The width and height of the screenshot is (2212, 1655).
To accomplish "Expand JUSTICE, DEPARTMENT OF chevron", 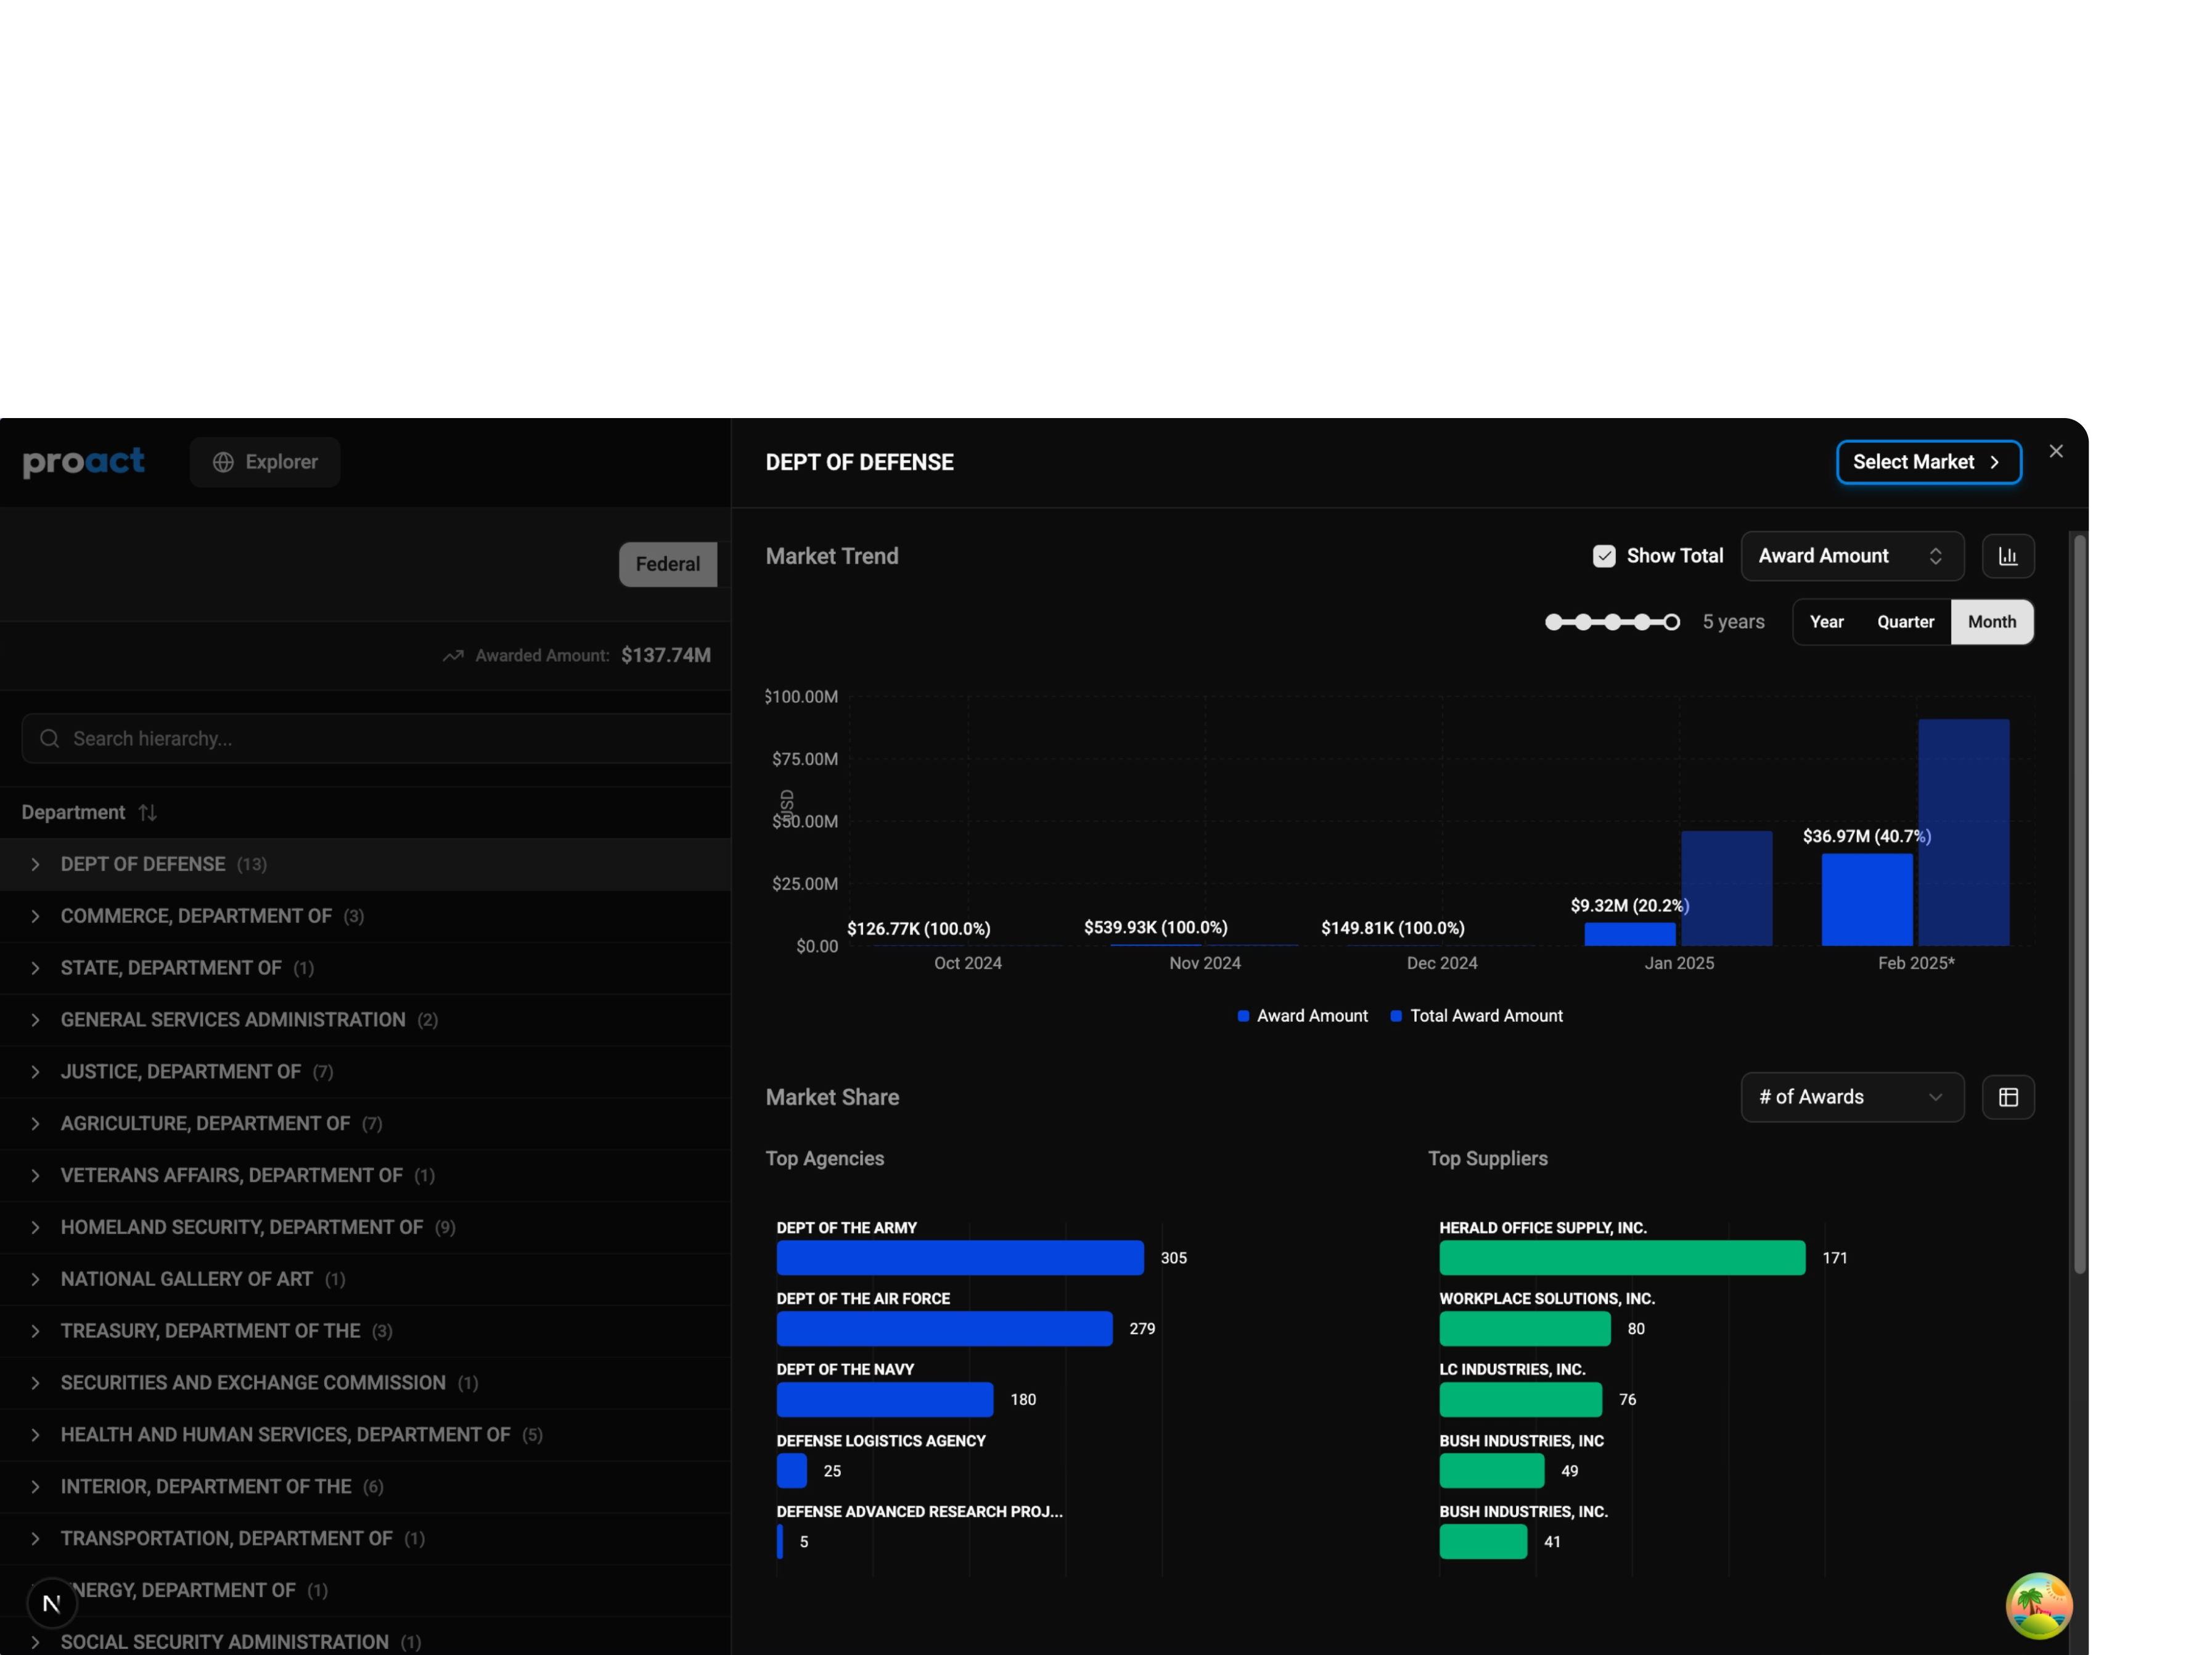I will coord(35,1072).
